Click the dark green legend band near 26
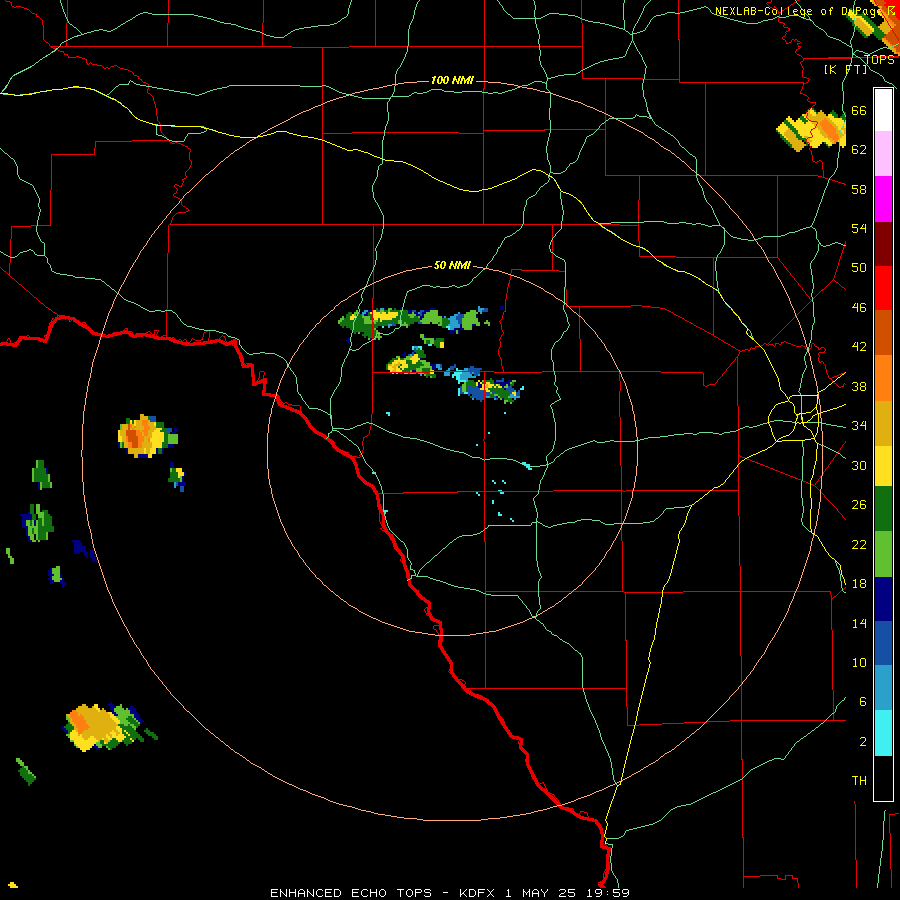900x900 pixels. tap(883, 509)
